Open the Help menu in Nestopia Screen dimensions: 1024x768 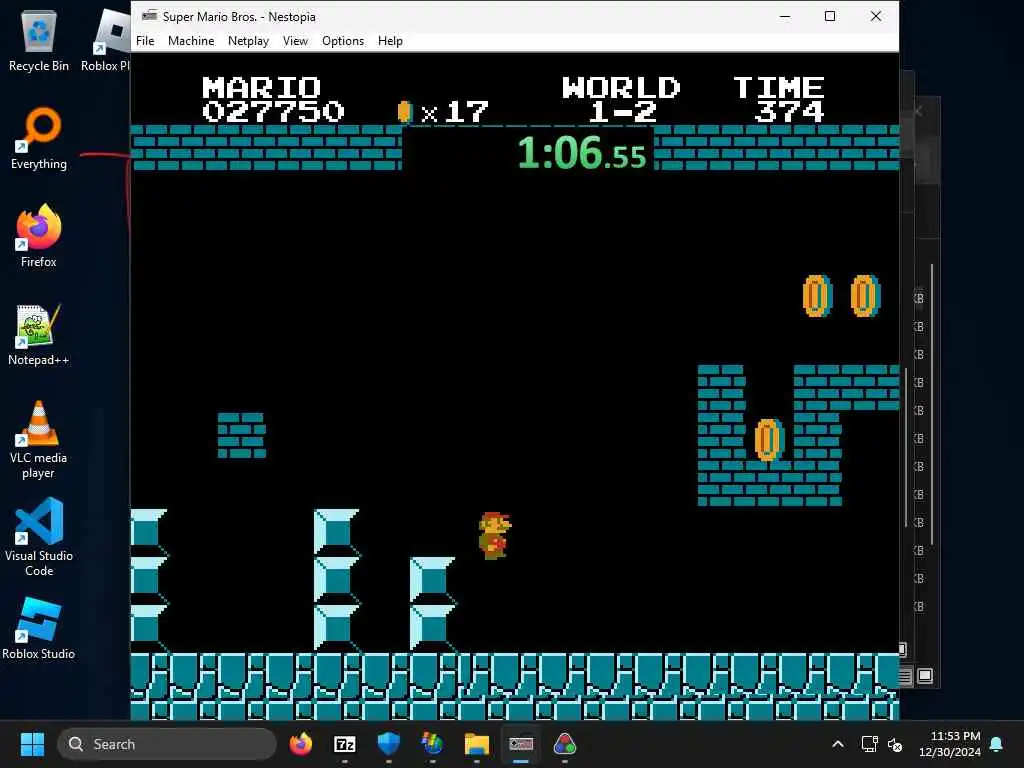click(x=390, y=40)
